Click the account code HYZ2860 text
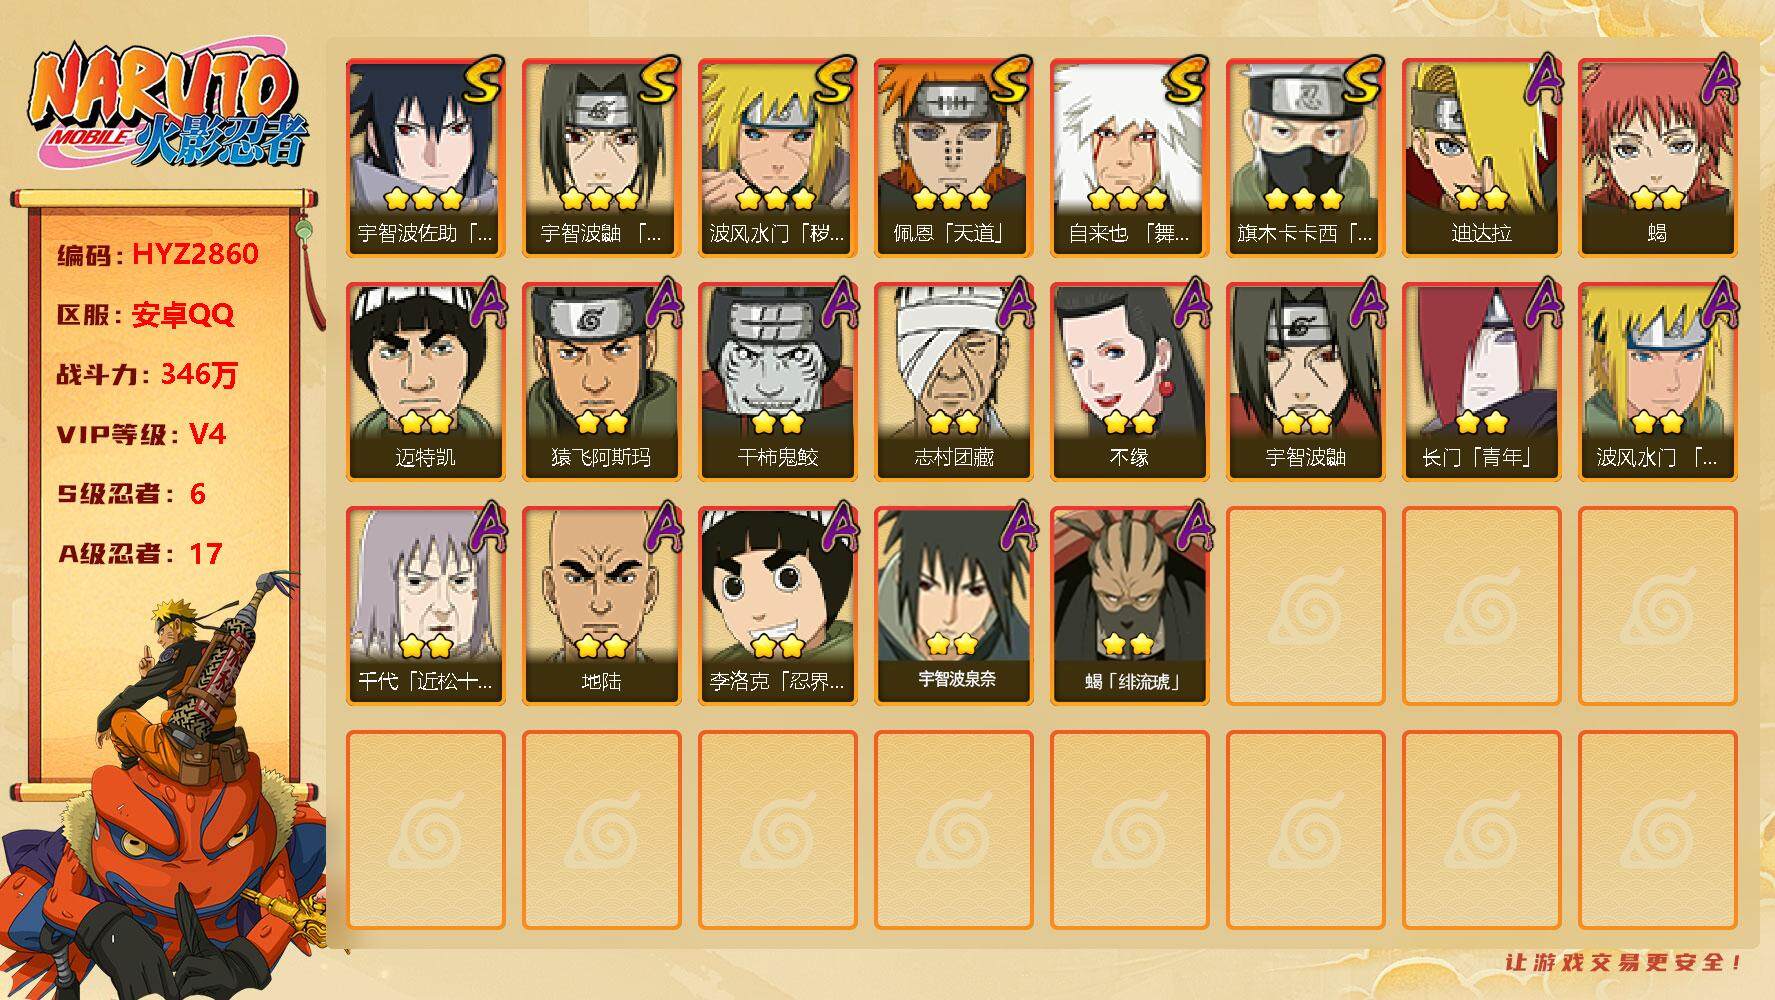 (x=195, y=254)
